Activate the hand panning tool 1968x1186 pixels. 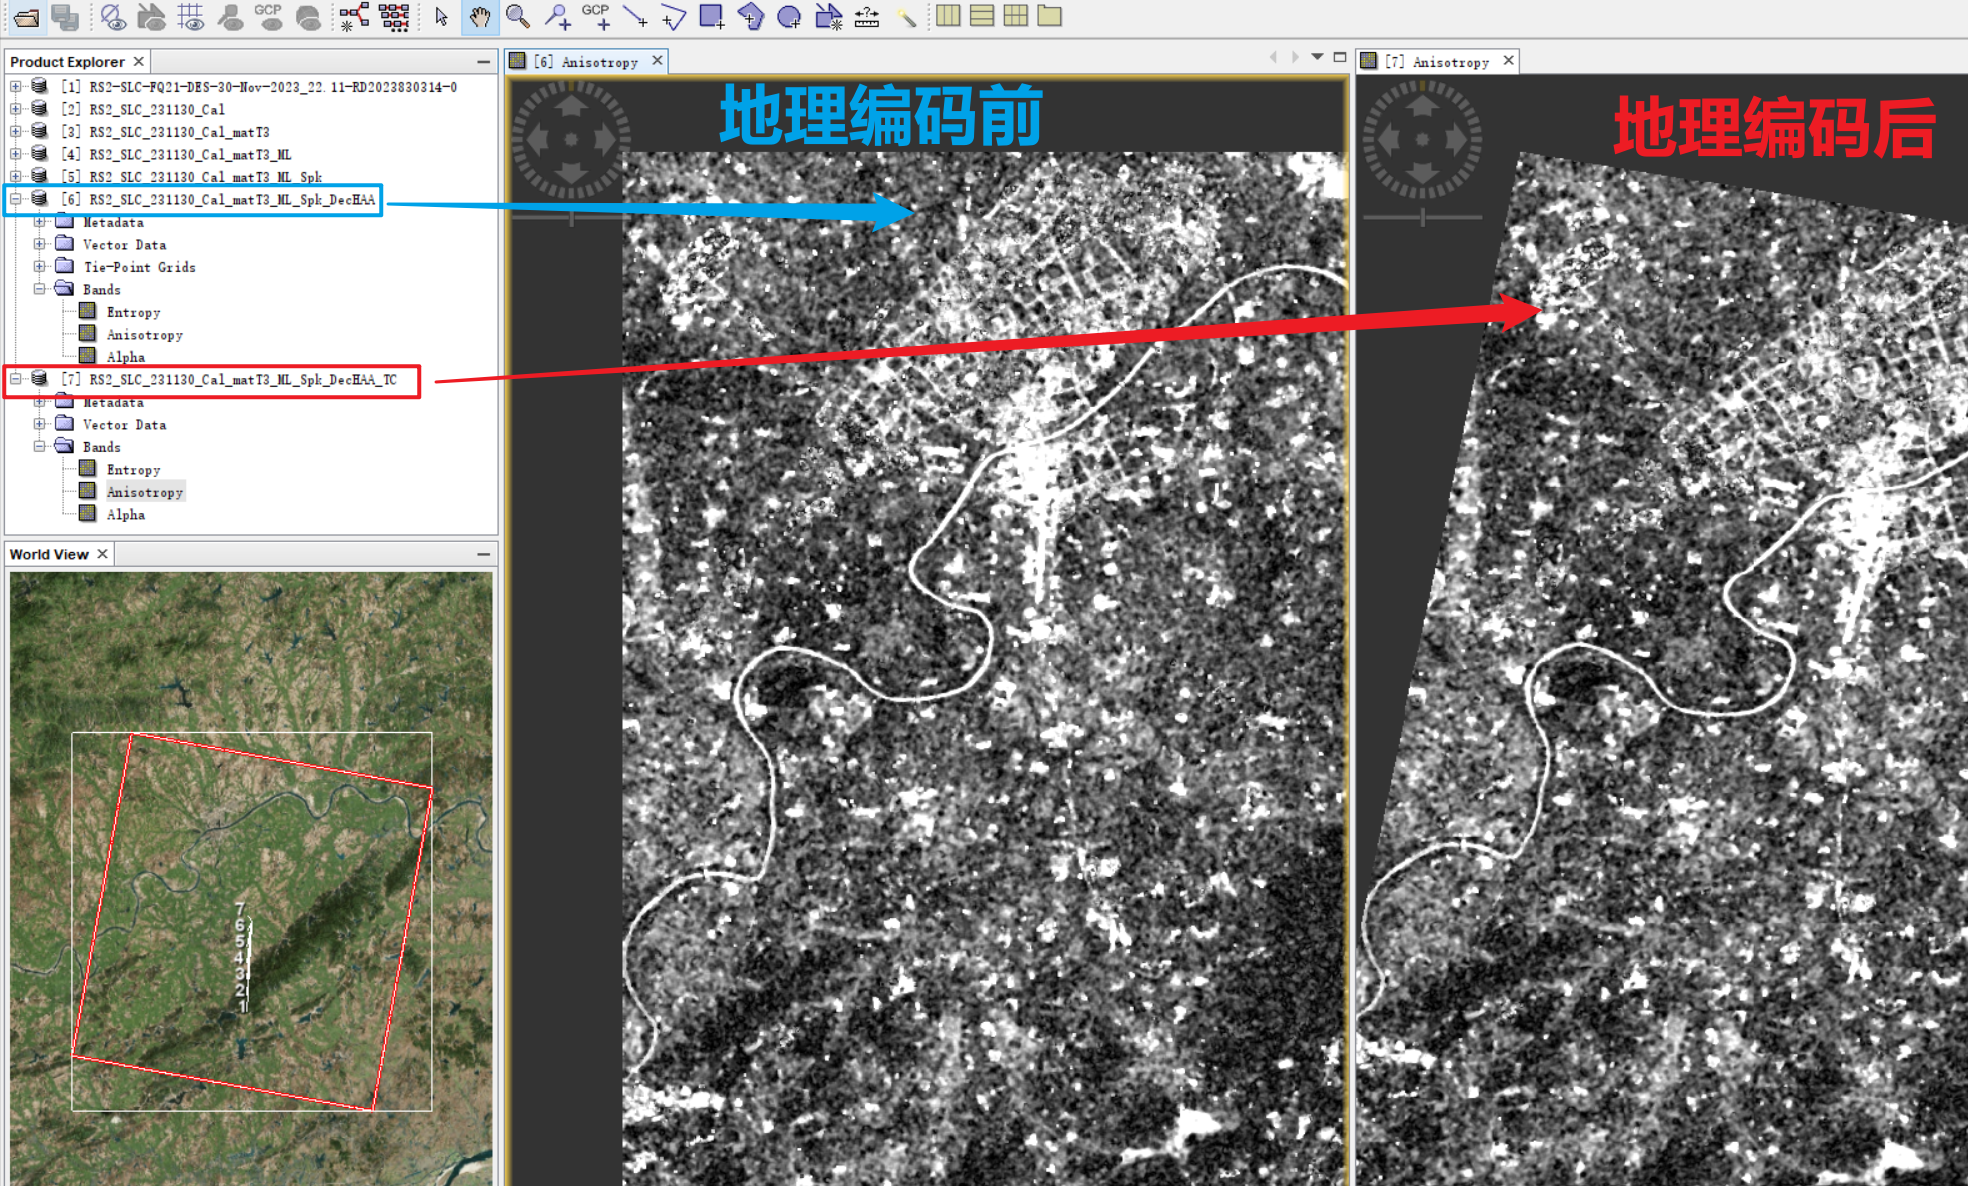pyautogui.click(x=480, y=16)
